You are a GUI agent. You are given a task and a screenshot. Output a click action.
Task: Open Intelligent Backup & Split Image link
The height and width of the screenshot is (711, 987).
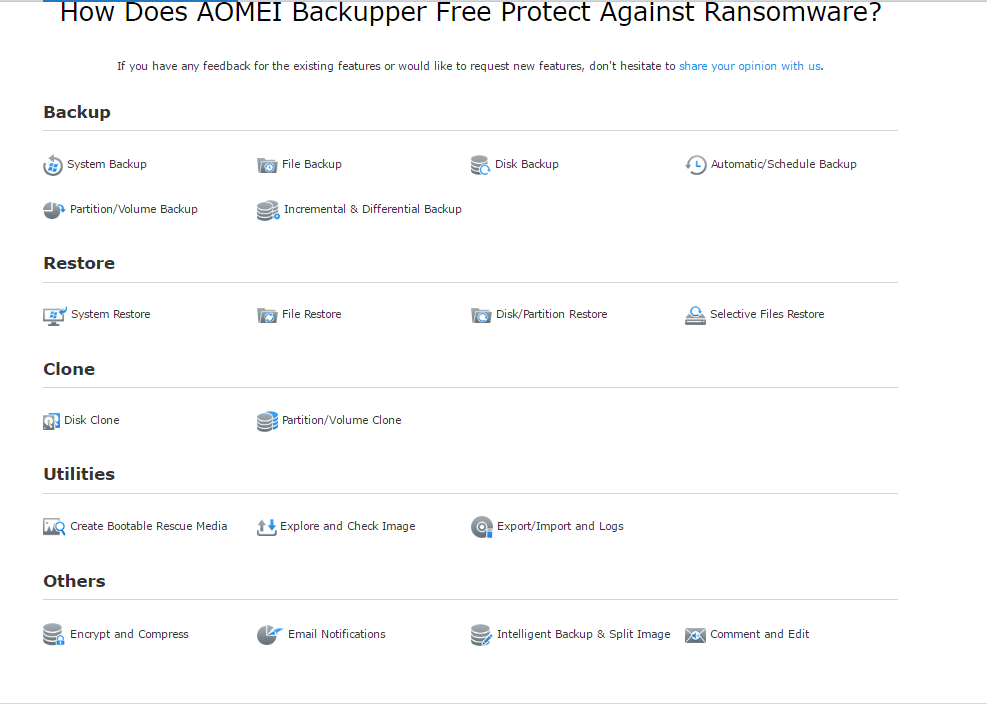point(583,634)
